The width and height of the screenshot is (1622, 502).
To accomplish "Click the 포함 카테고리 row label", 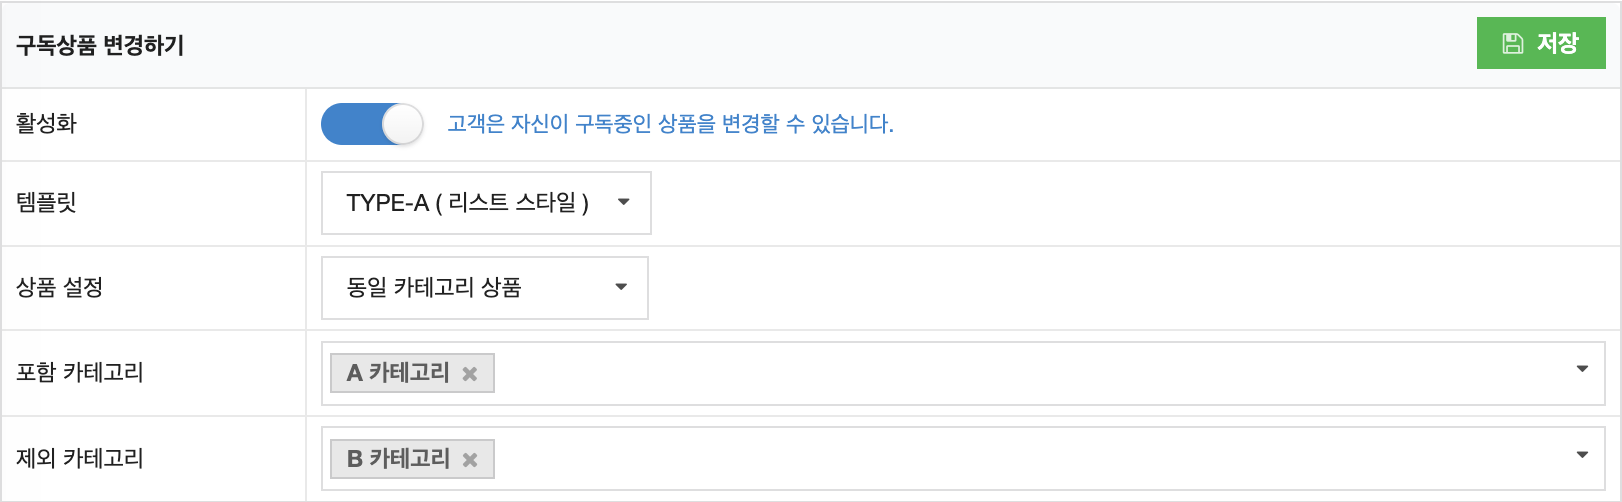I will (80, 373).
